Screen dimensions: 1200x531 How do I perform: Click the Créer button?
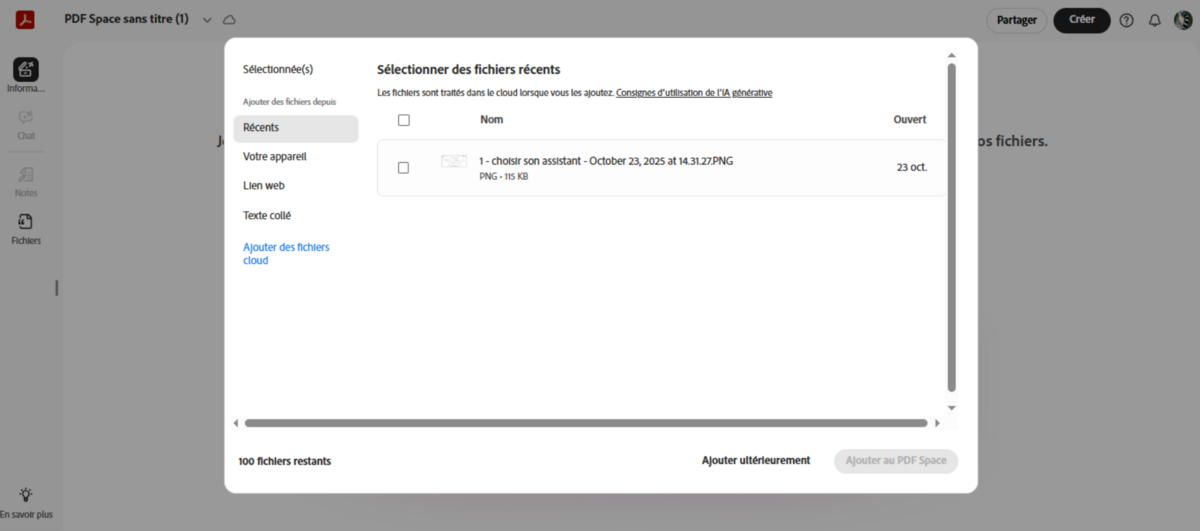point(1082,20)
